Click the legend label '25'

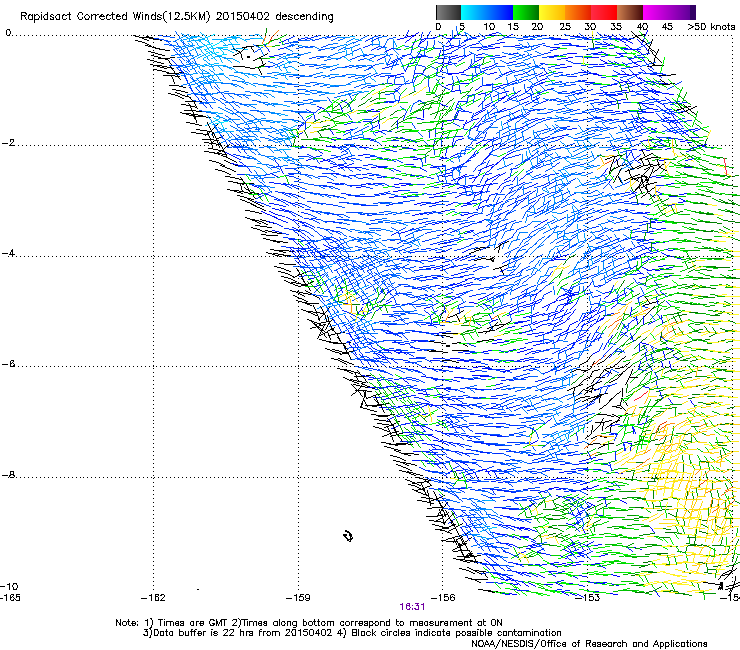[x=564, y=27]
